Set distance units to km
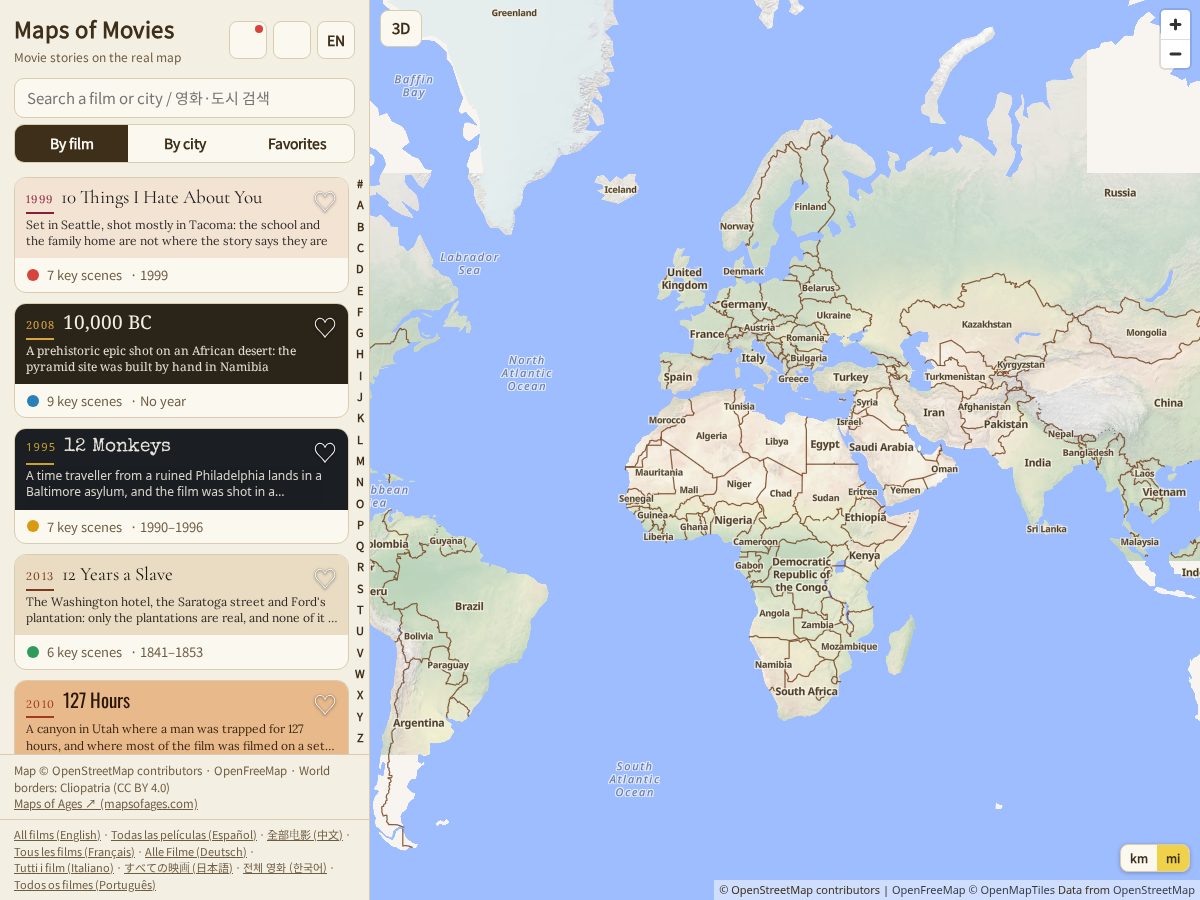This screenshot has height=900, width=1200. 1139,858
